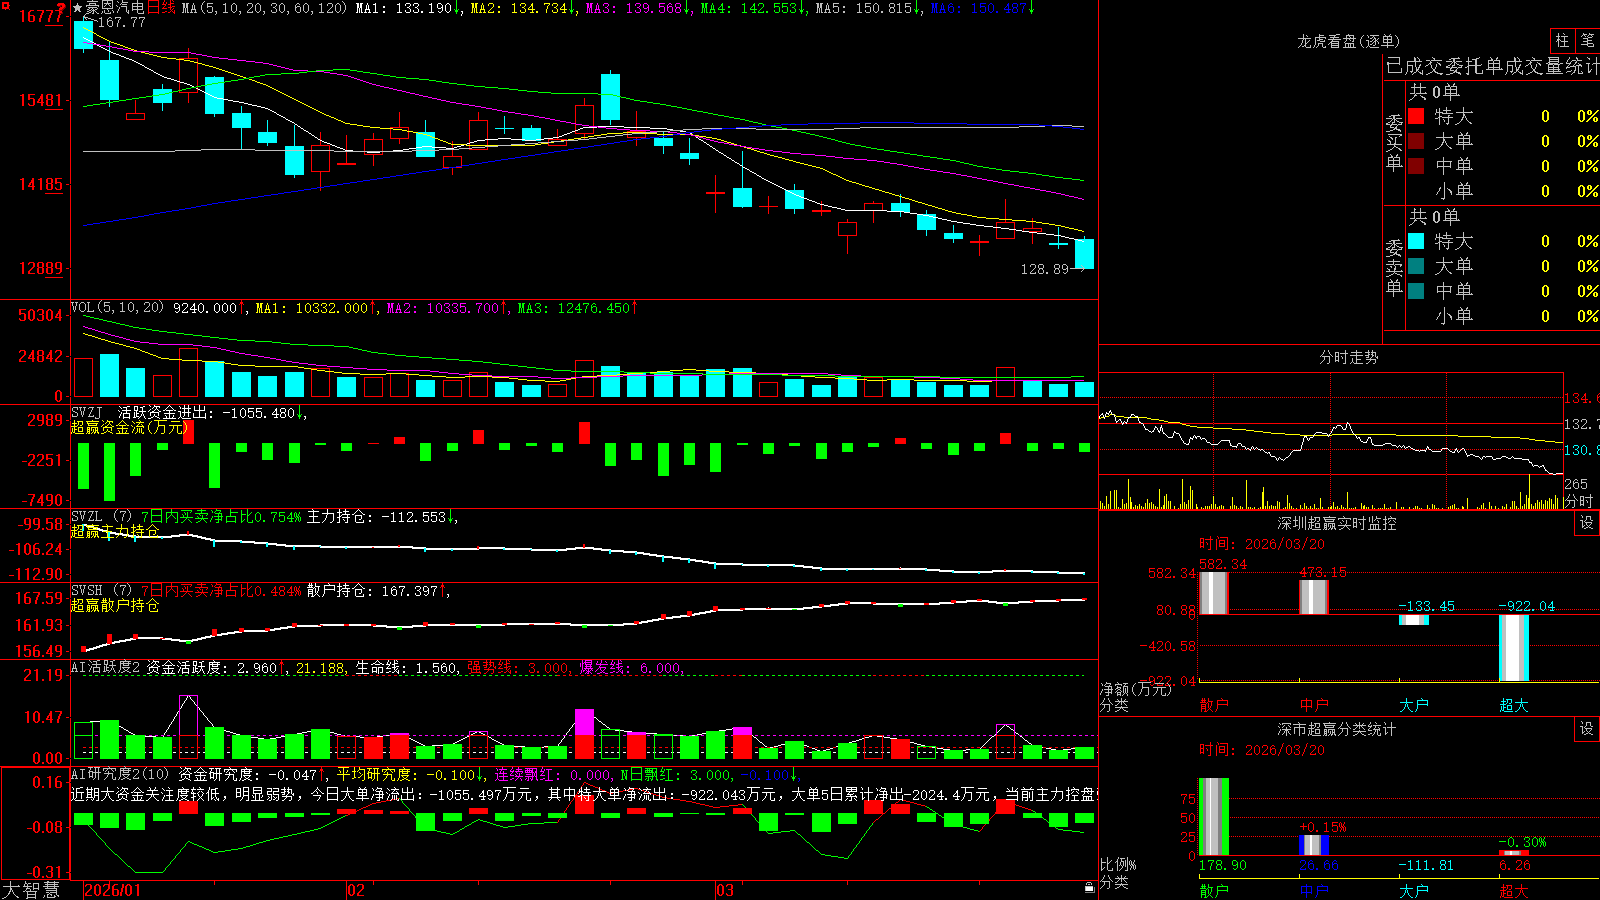Click the blue 中户 bar marked +0.15%
Viewport: 1600px width, 900px height.
[1313, 845]
